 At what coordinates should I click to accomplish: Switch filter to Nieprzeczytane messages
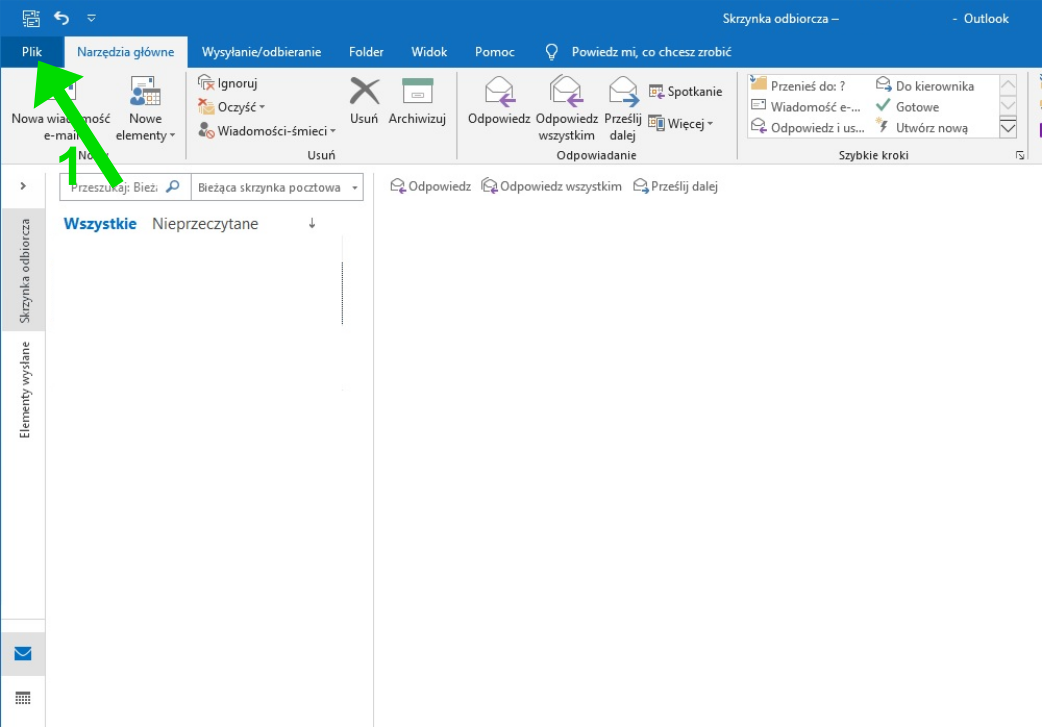(205, 224)
